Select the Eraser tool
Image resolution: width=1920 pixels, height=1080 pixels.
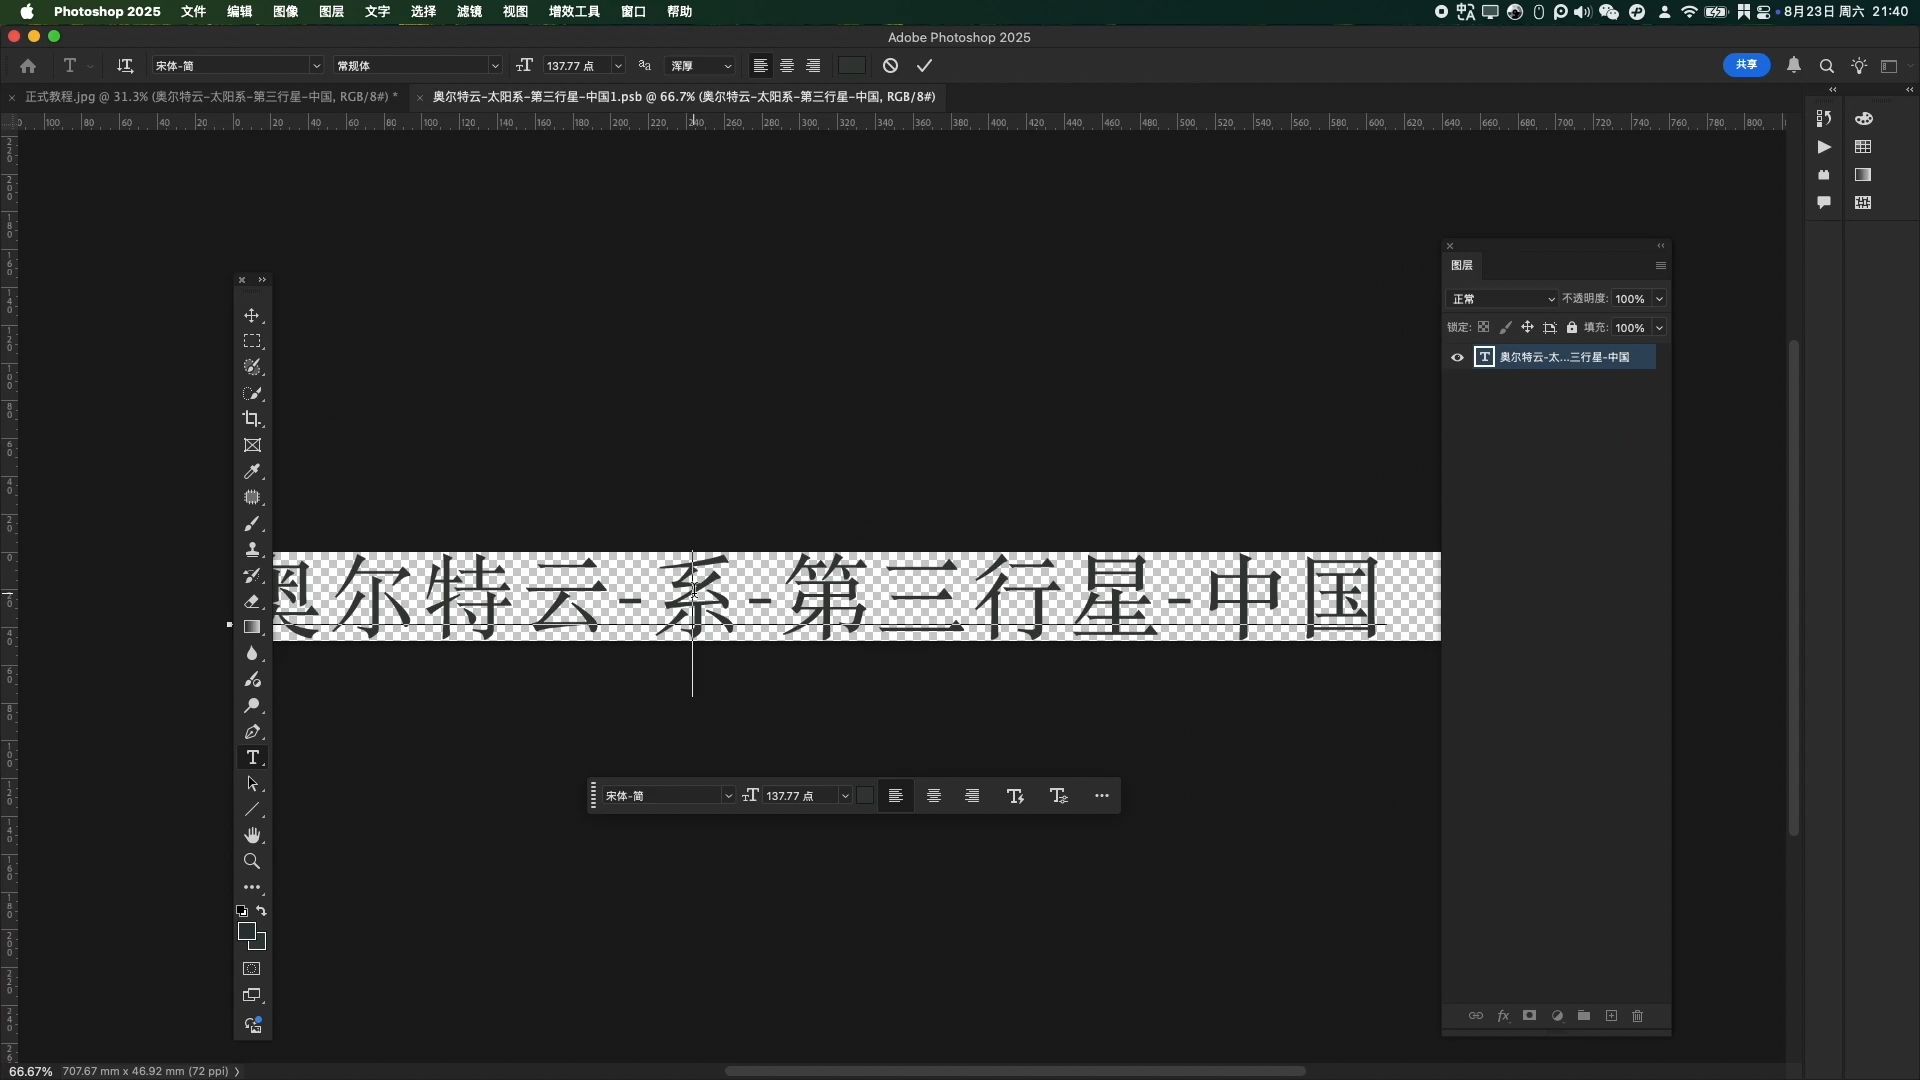(x=252, y=602)
